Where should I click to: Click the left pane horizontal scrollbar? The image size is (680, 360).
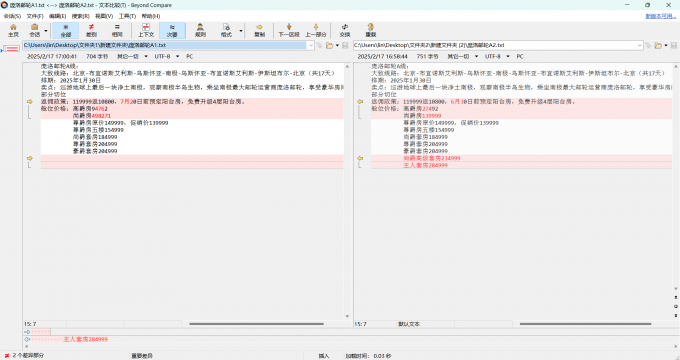(256, 324)
